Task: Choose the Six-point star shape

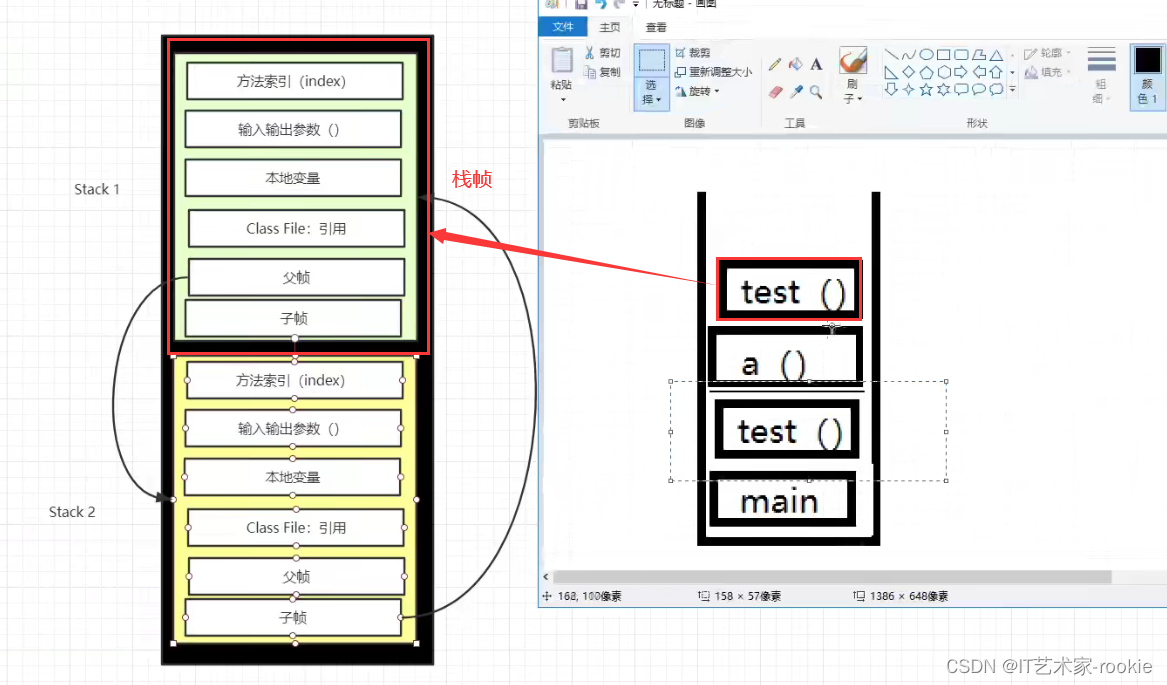Action: [944, 89]
